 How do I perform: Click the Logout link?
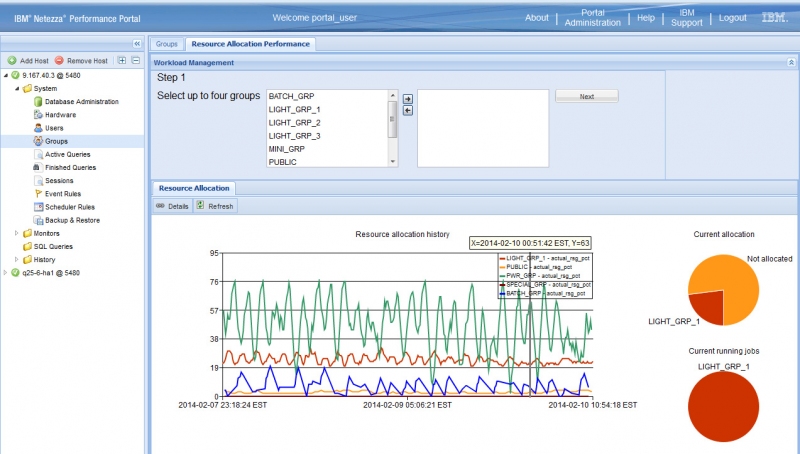click(732, 18)
